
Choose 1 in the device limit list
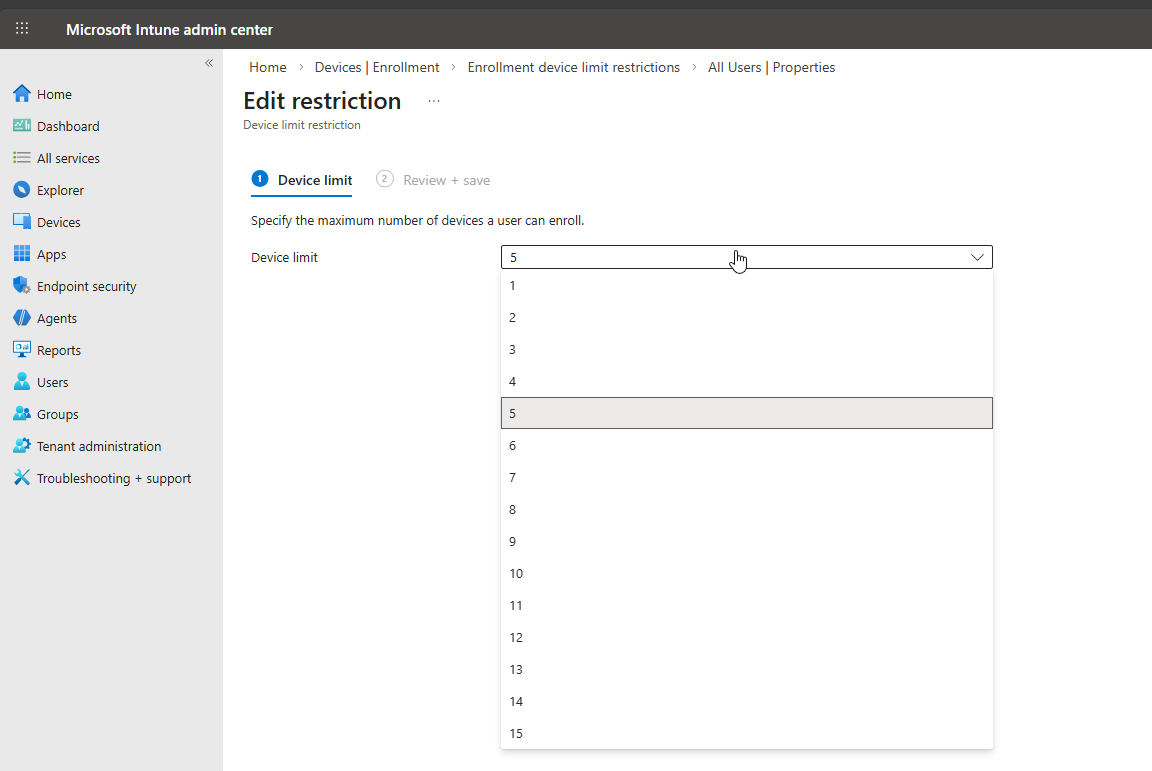tap(746, 285)
